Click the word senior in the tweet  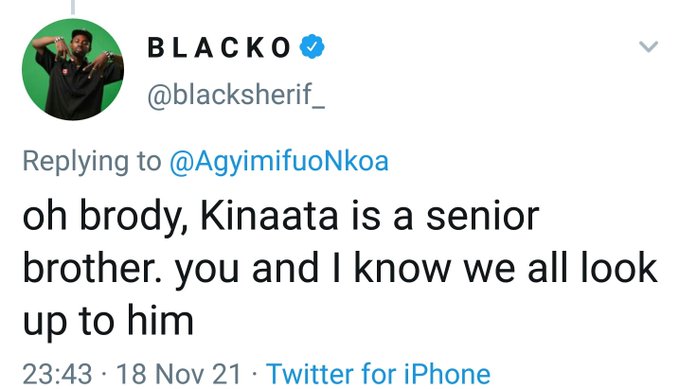tap(483, 216)
